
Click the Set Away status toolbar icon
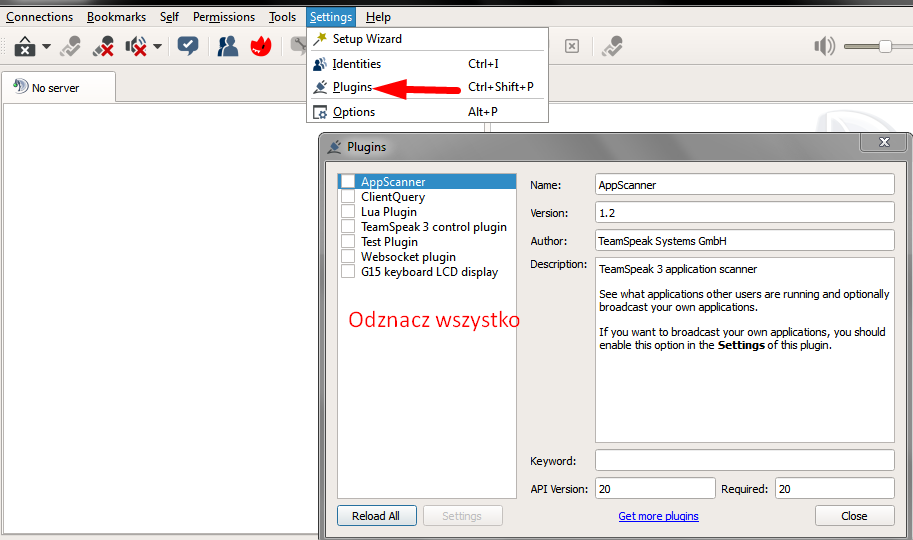[x=25, y=46]
